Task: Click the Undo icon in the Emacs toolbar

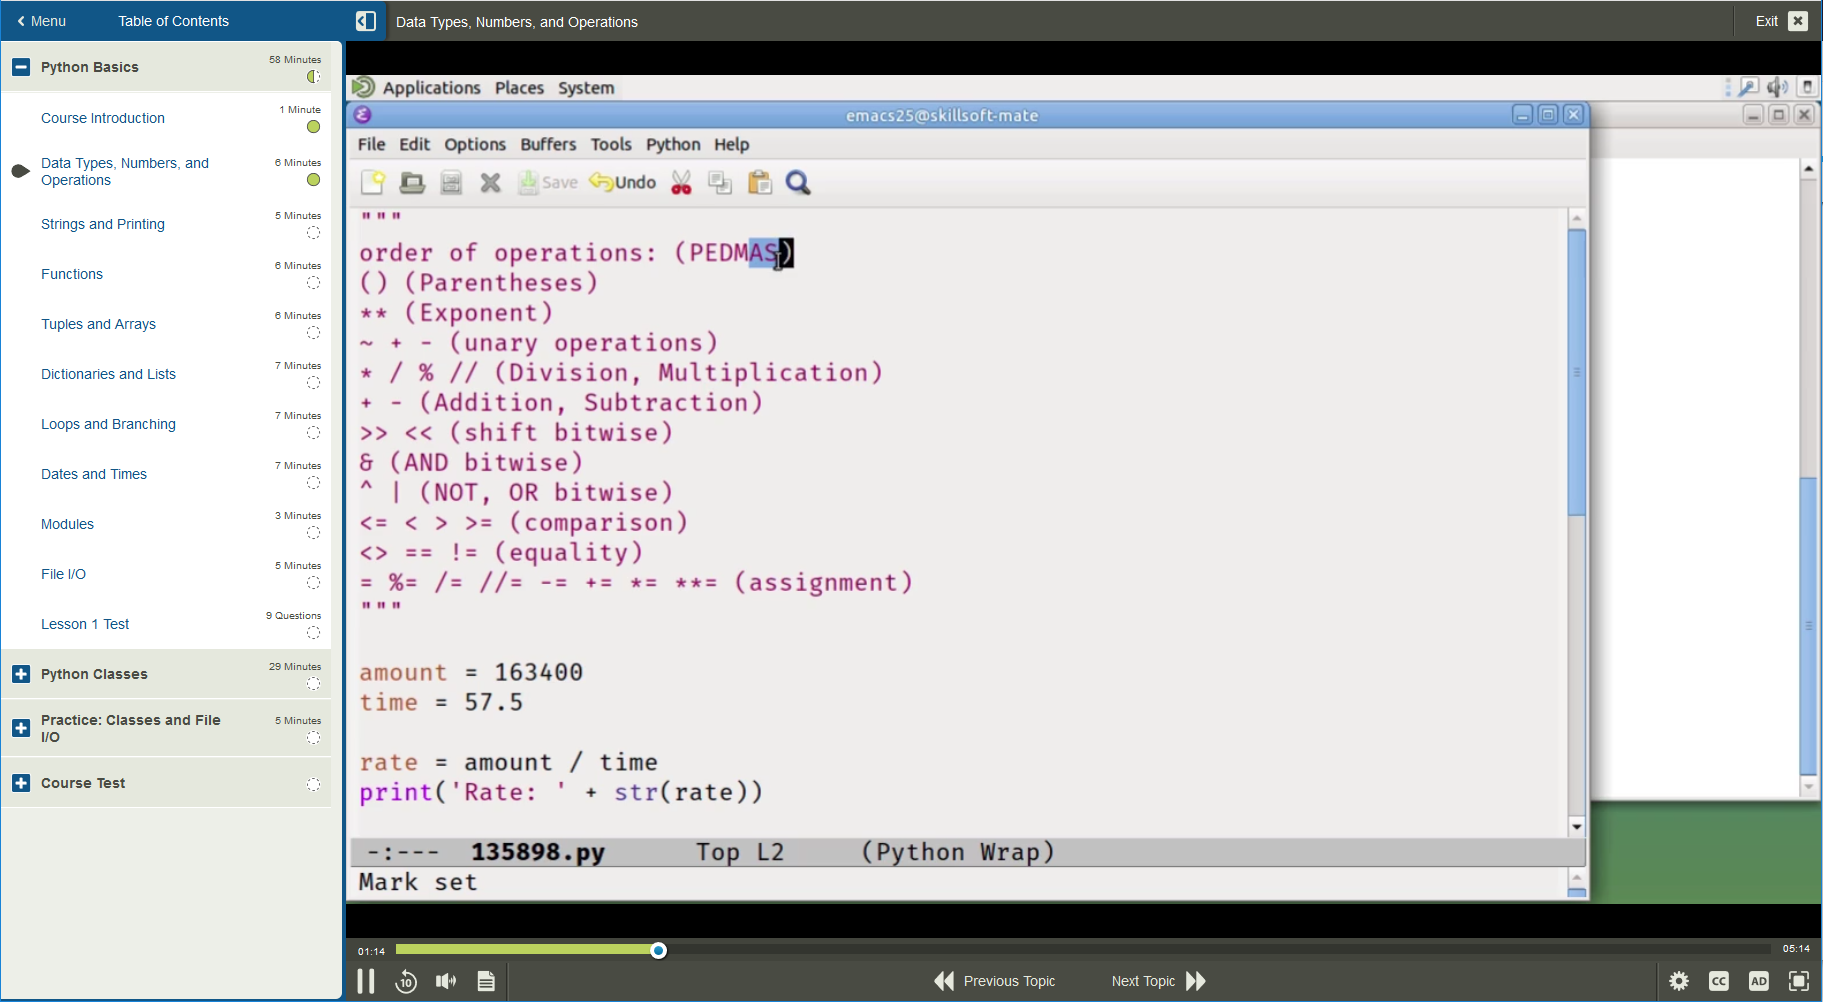Action: pyautogui.click(x=621, y=182)
